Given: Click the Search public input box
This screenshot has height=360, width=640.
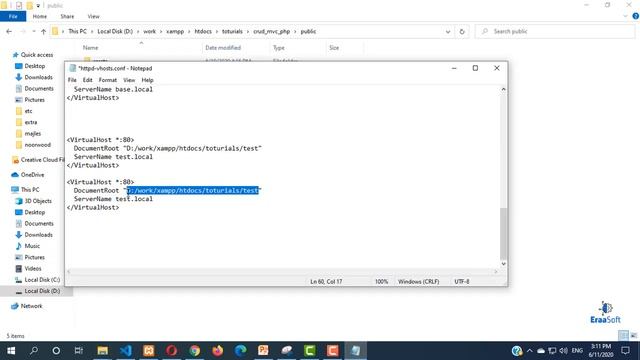Looking at the screenshot, I should coord(555,31).
